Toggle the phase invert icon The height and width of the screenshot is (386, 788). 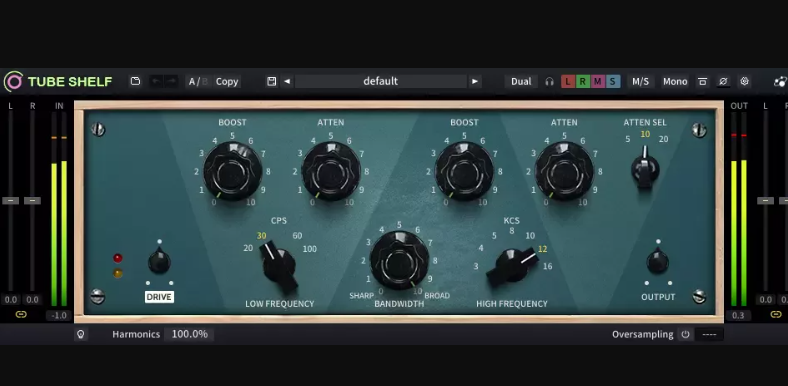point(723,81)
